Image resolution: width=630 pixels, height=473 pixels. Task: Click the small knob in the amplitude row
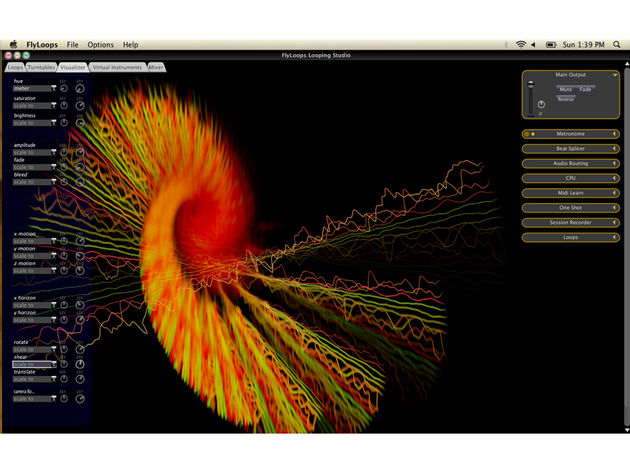pyautogui.click(x=63, y=152)
